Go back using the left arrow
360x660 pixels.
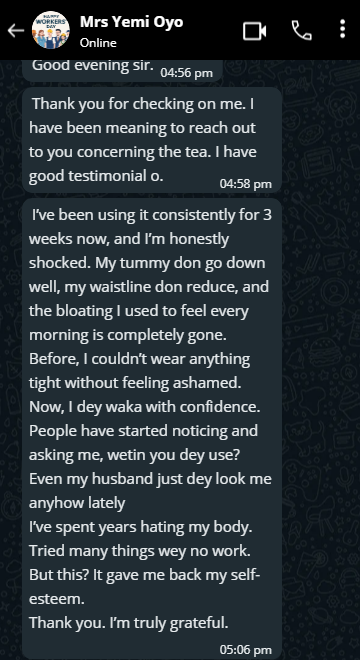point(16,30)
